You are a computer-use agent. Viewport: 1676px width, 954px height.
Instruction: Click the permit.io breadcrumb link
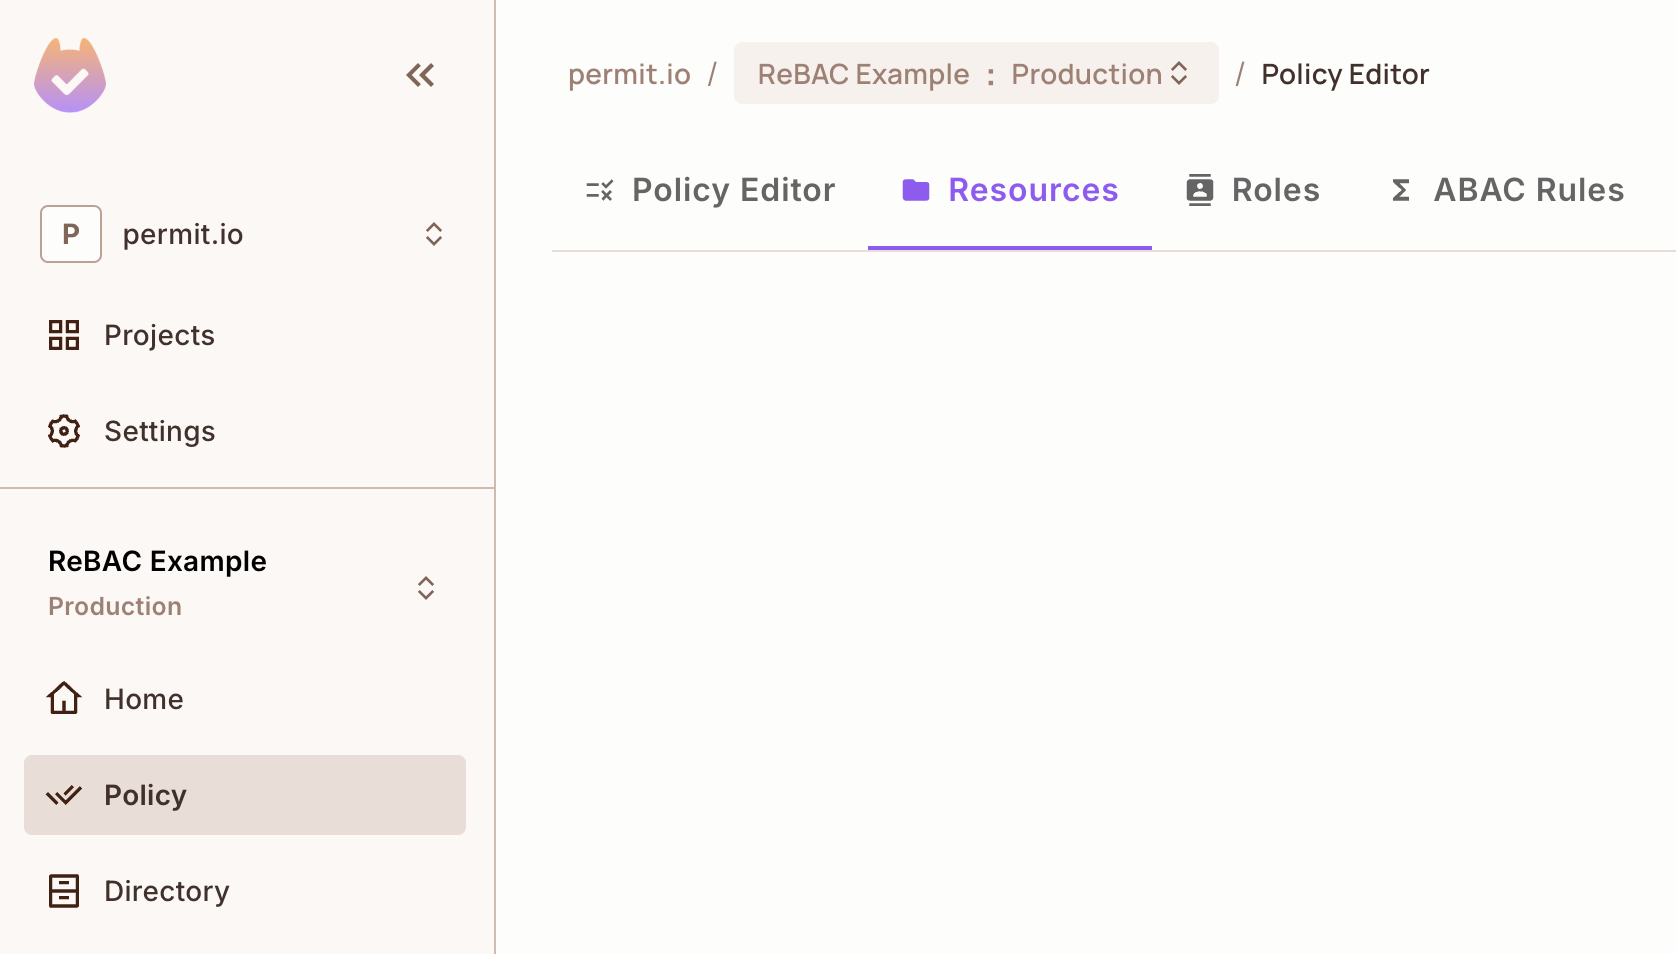629,73
